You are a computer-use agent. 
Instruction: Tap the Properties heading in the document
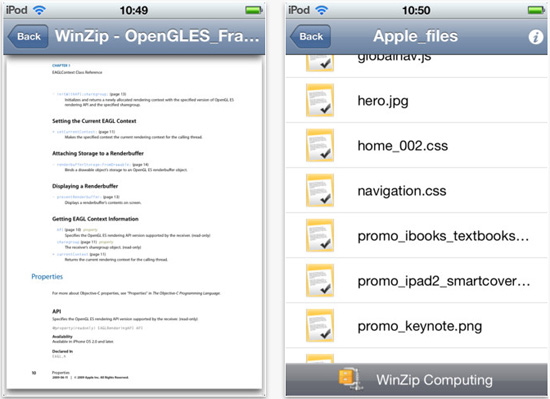point(47,277)
